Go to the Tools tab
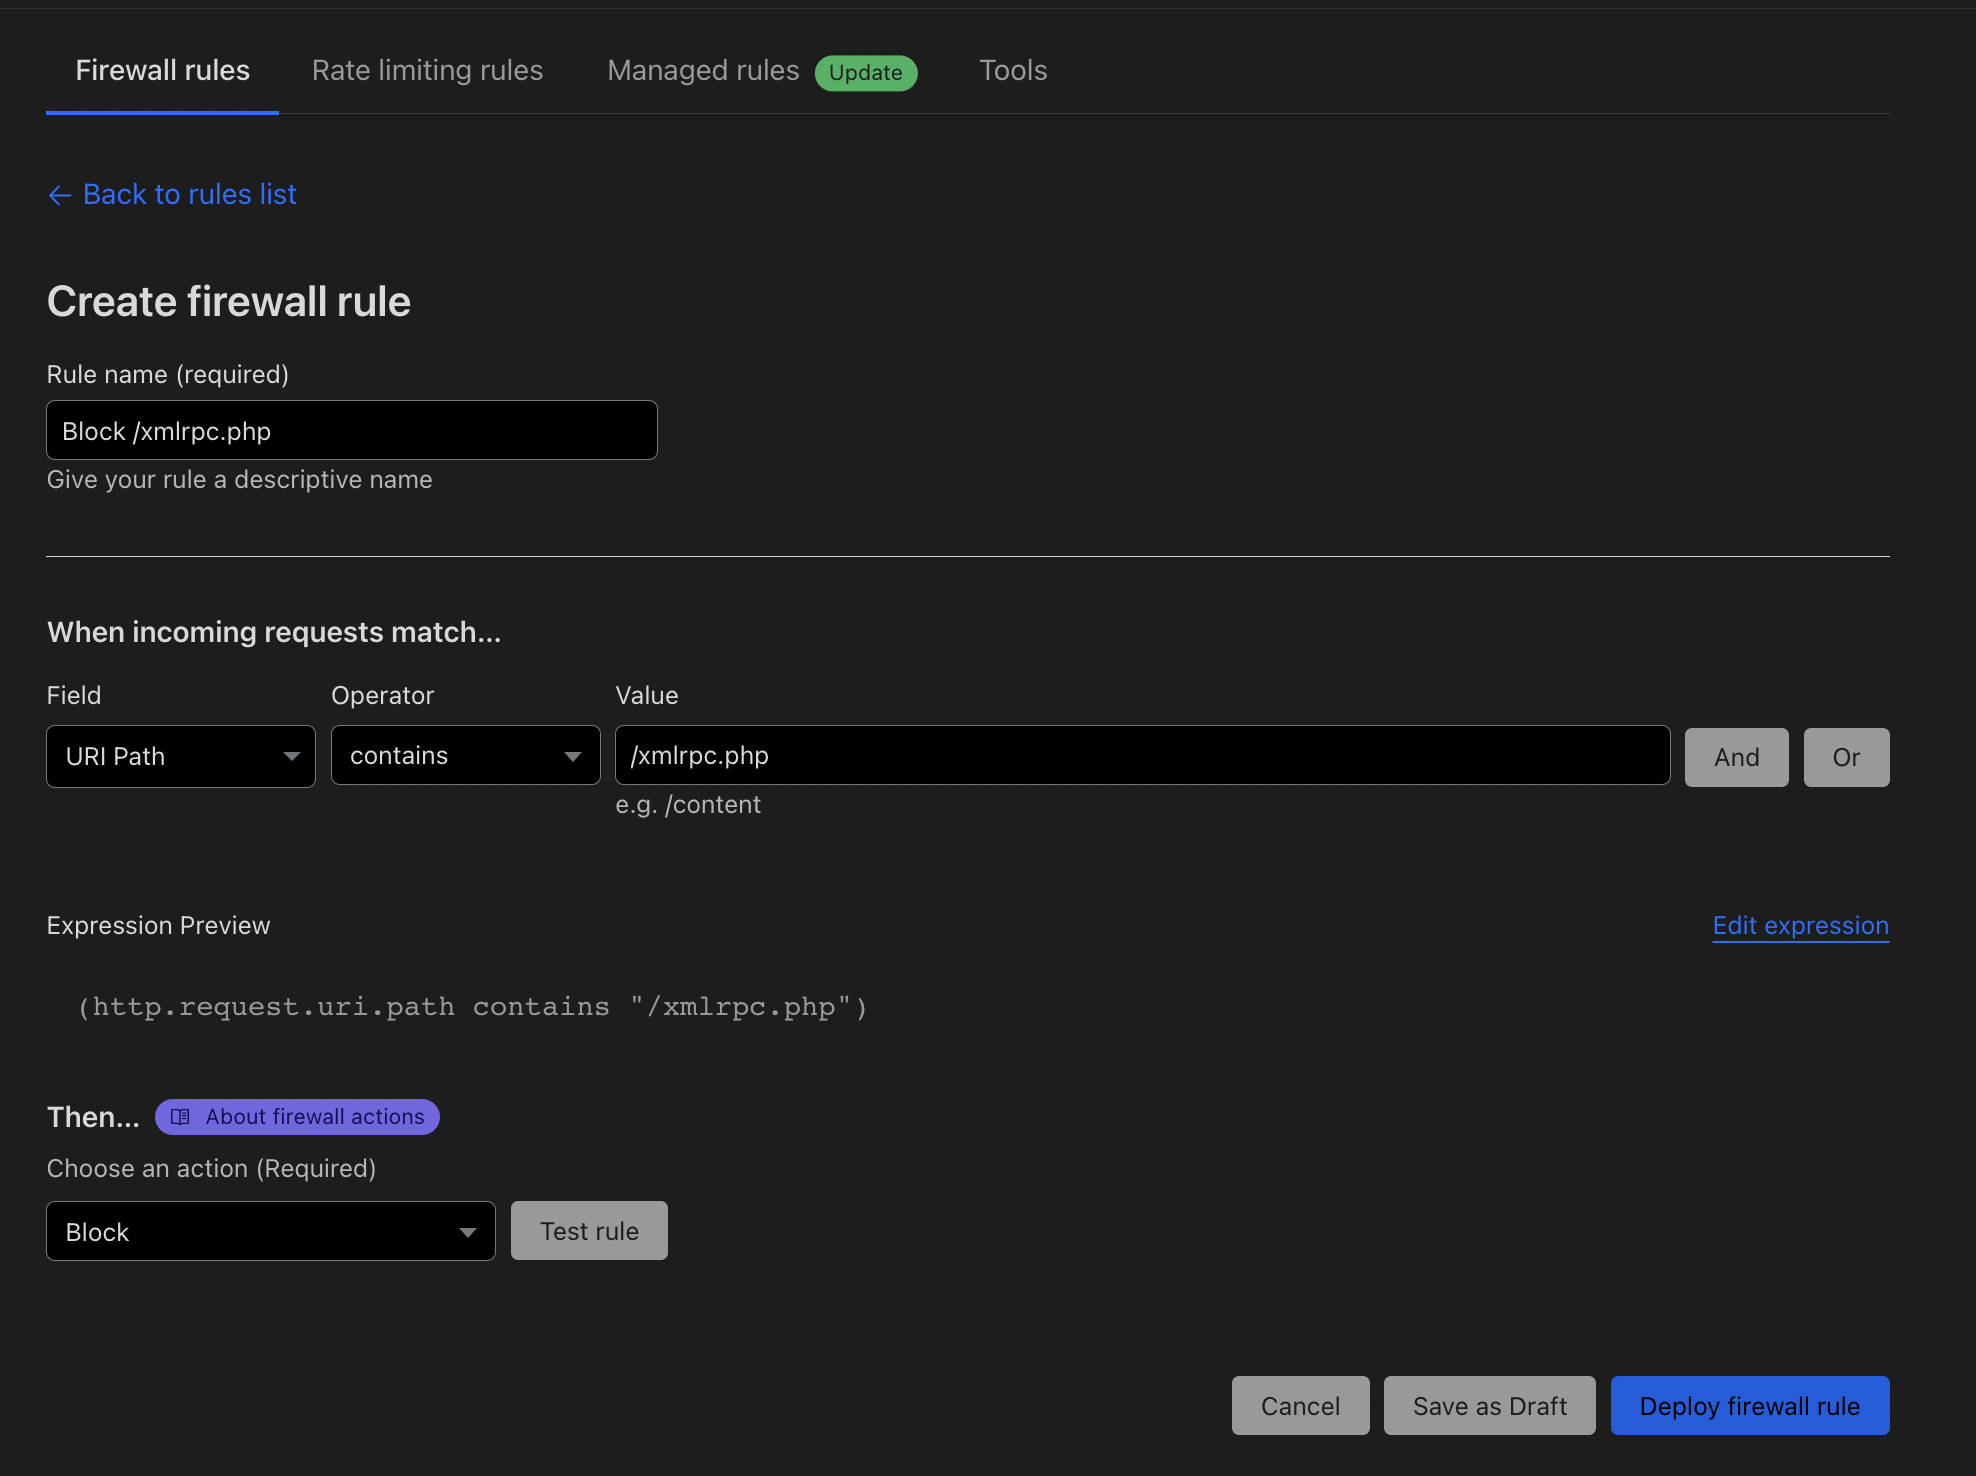This screenshot has width=1976, height=1476. click(1013, 71)
